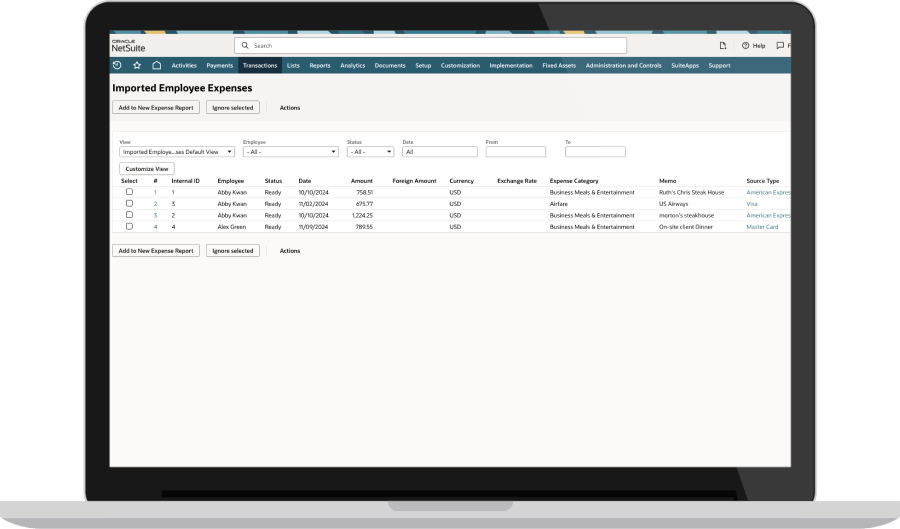Go to the Home icon
This screenshot has height=529, width=900.
pos(156,66)
